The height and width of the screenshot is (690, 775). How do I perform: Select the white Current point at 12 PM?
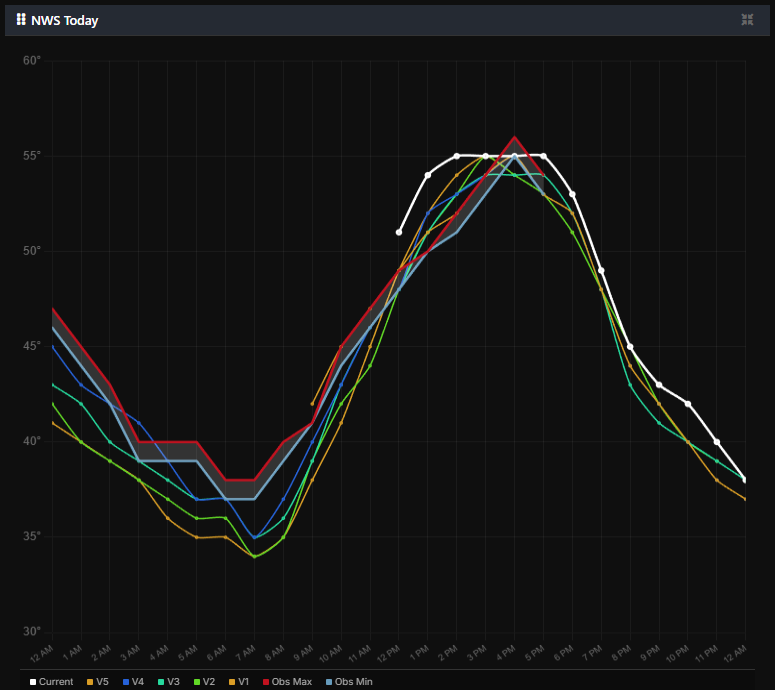tap(399, 232)
